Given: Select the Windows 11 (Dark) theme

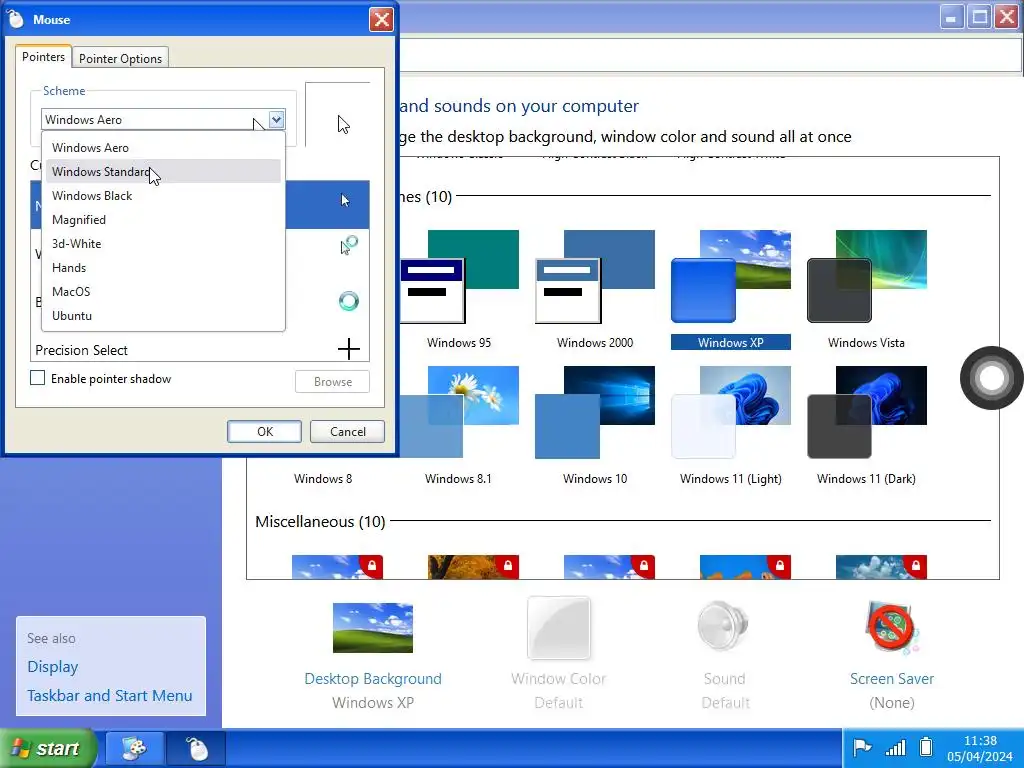Looking at the screenshot, I should (867, 426).
